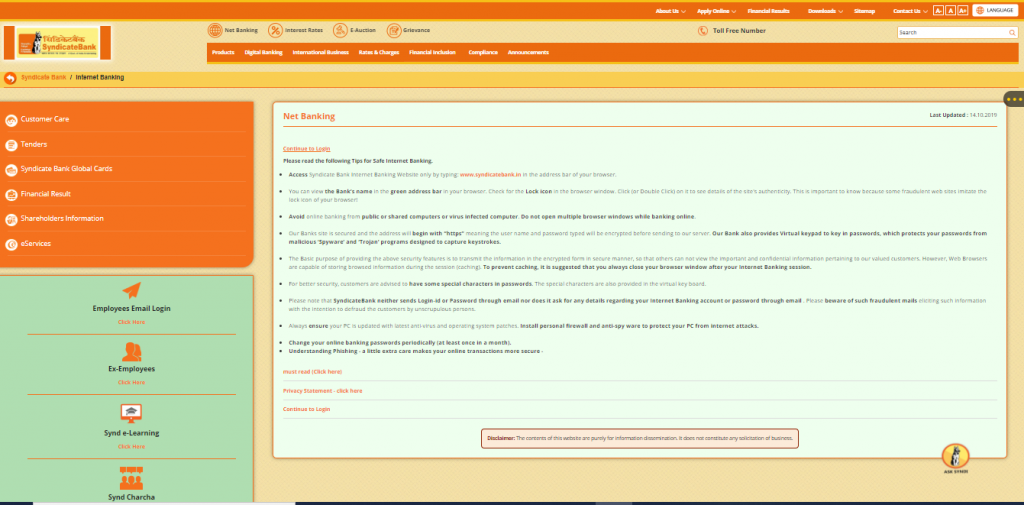Open the Net Banking icon in header
Image resolution: width=1024 pixels, height=505 pixels.
(215, 30)
